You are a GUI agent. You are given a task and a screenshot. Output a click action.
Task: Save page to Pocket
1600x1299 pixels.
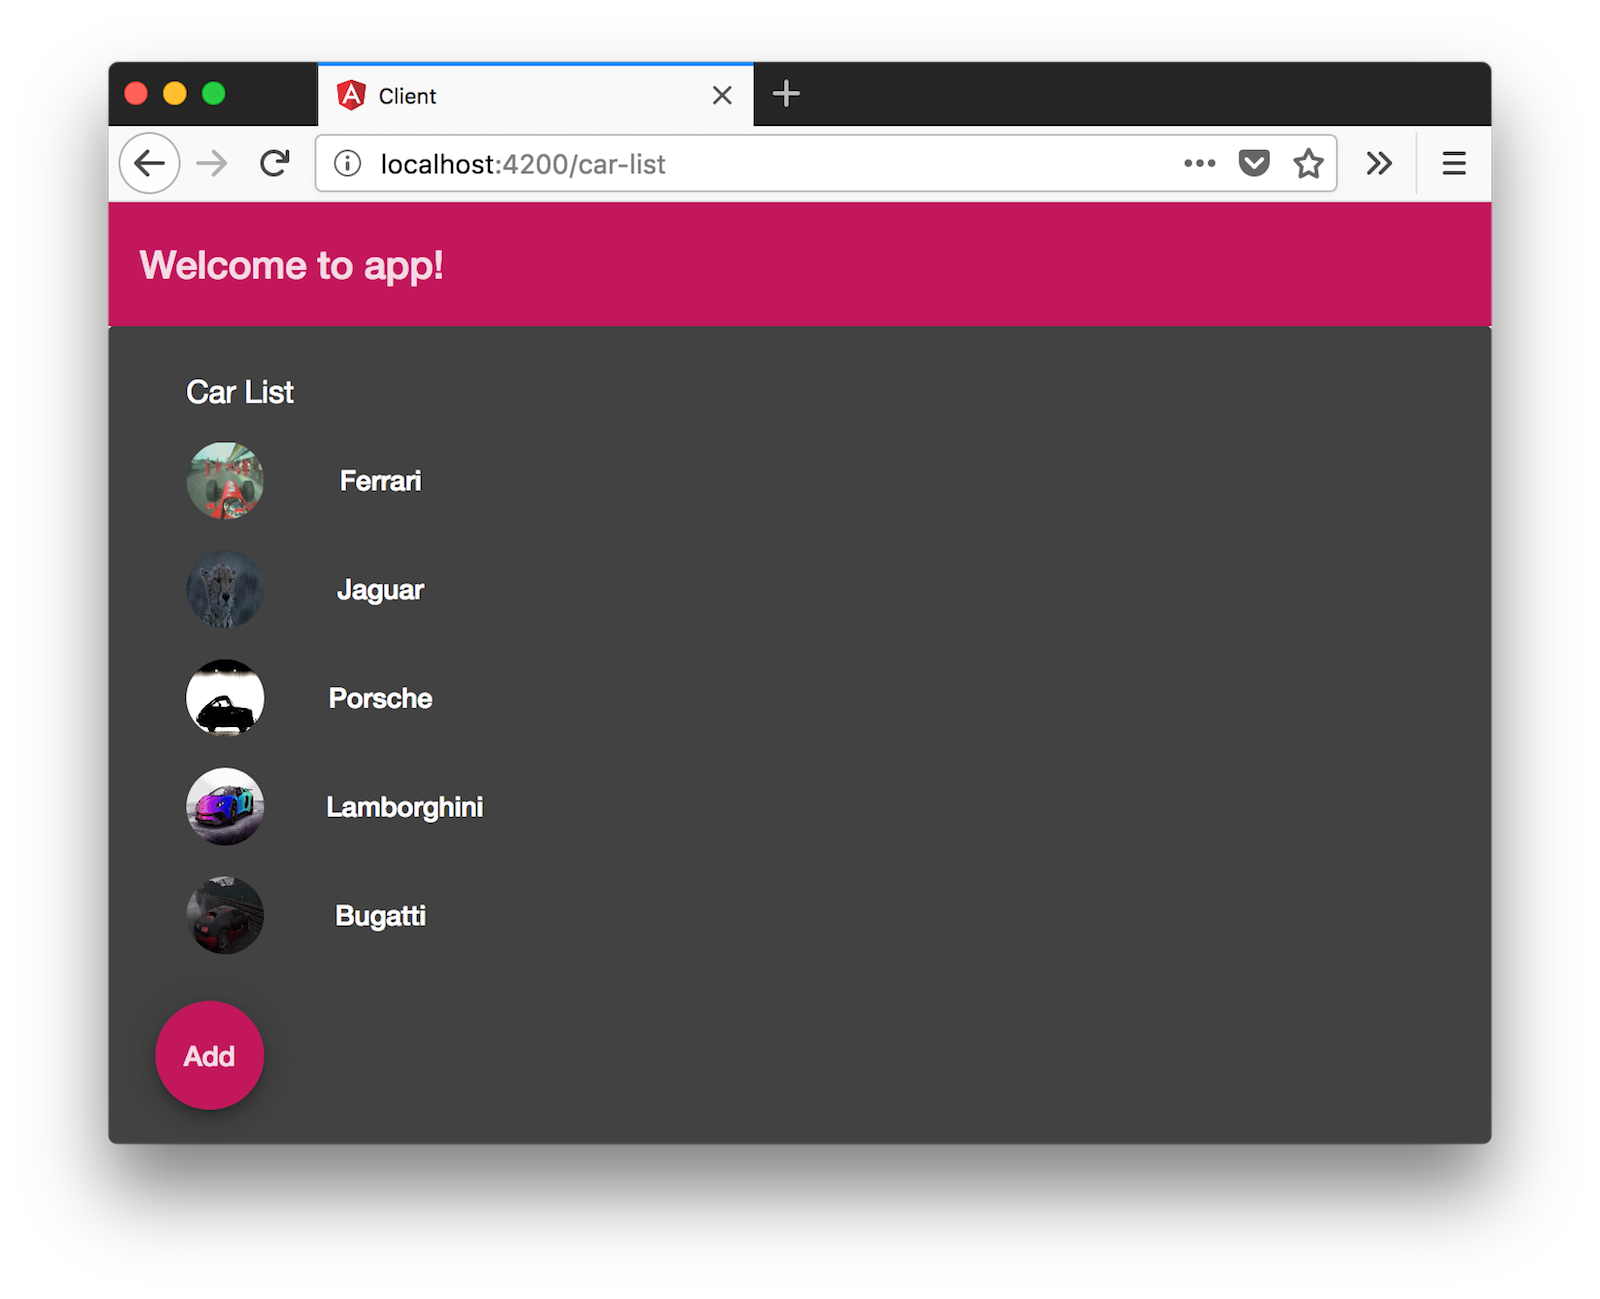pos(1253,163)
